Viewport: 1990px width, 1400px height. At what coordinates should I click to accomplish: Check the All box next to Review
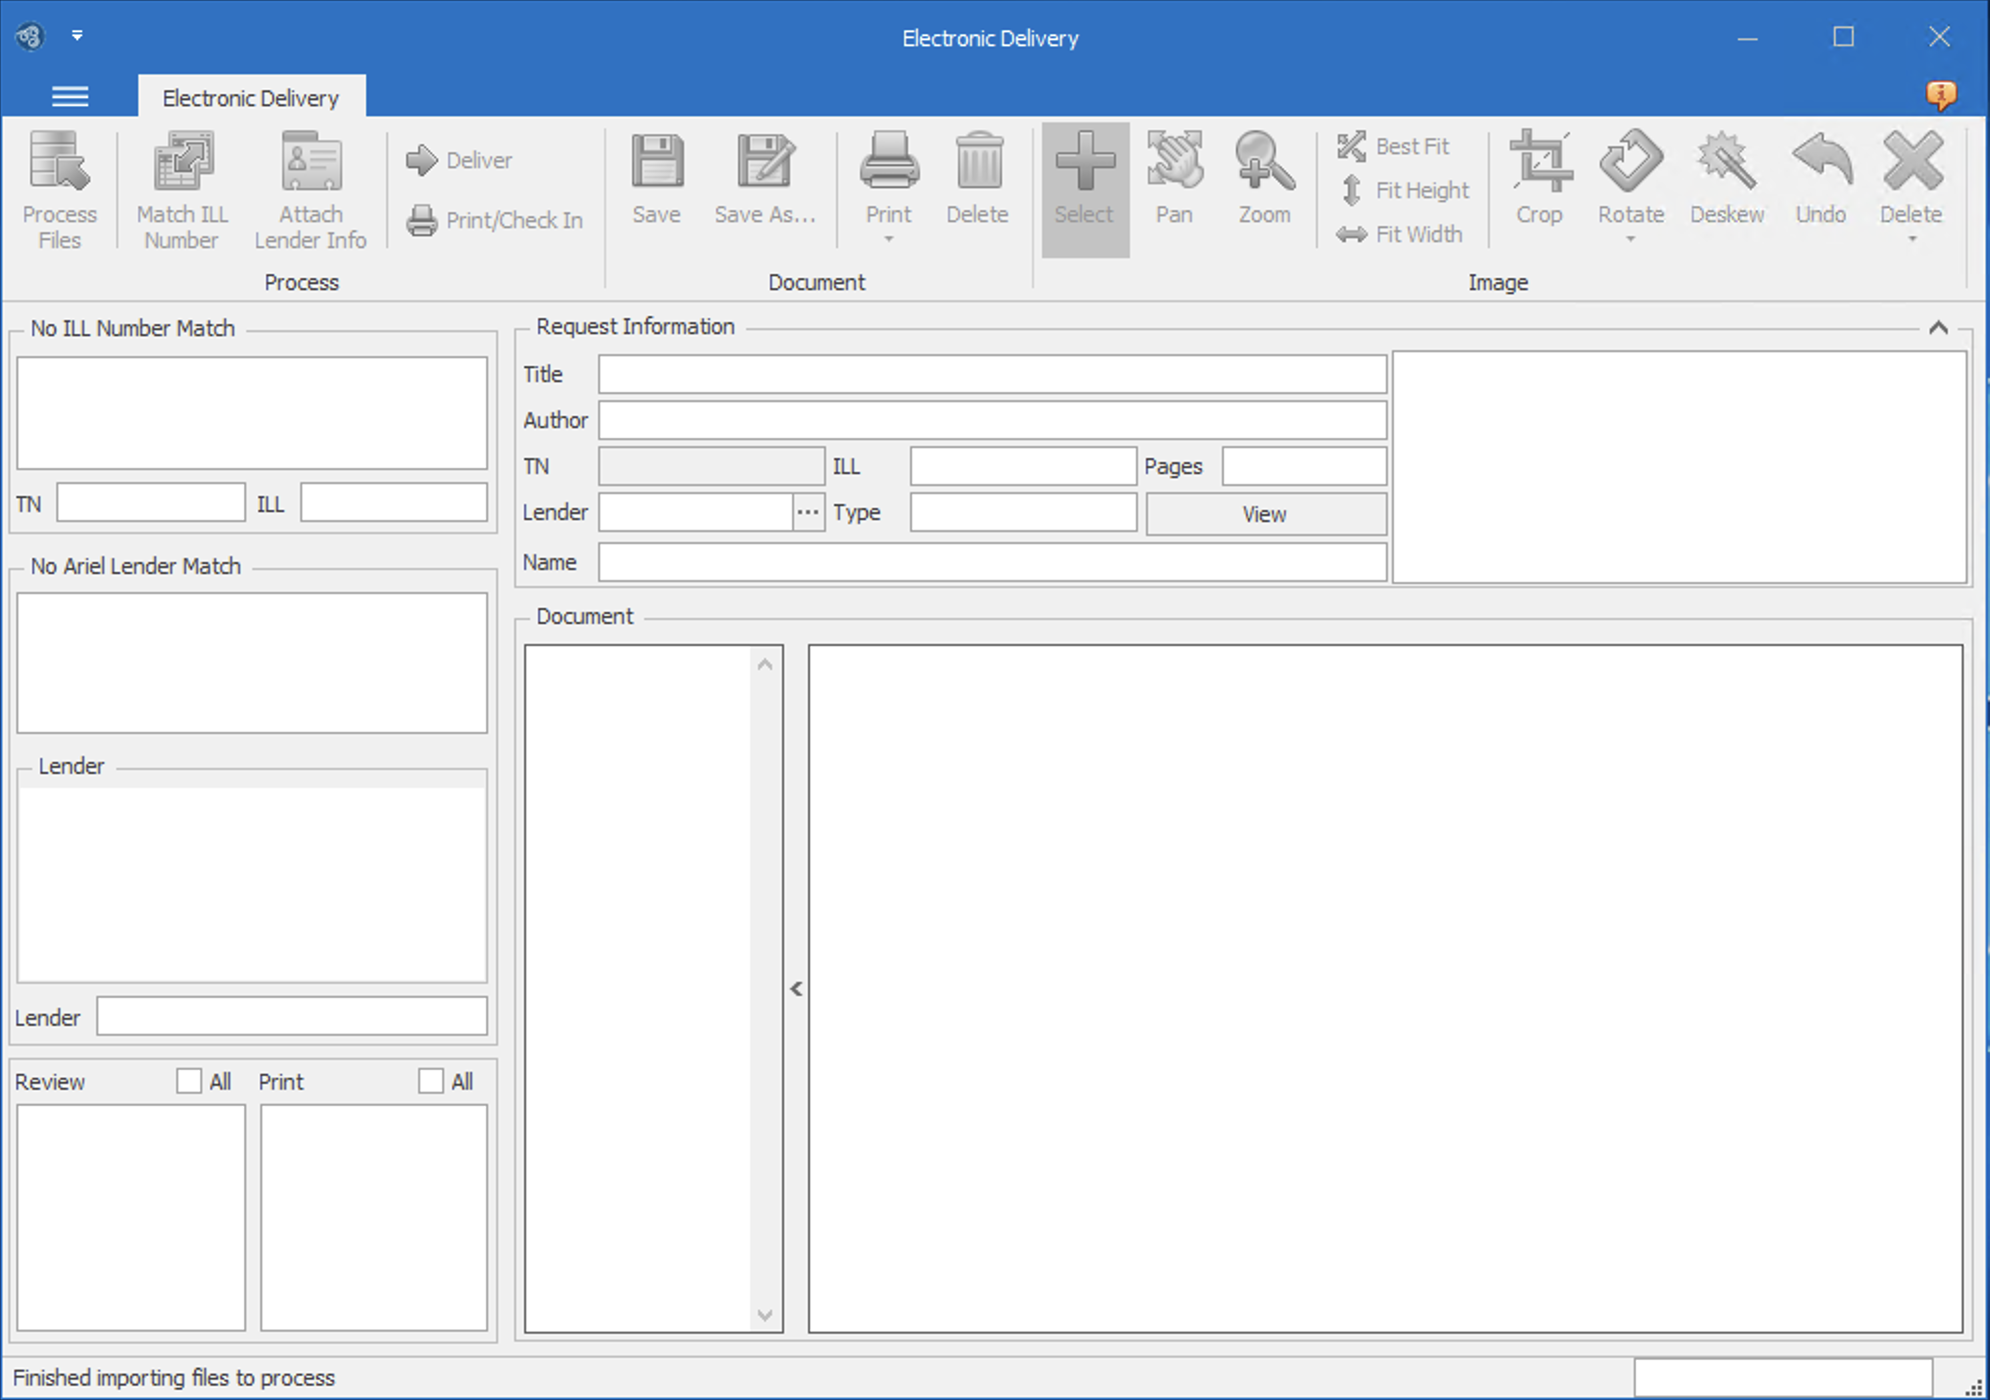pos(190,1080)
